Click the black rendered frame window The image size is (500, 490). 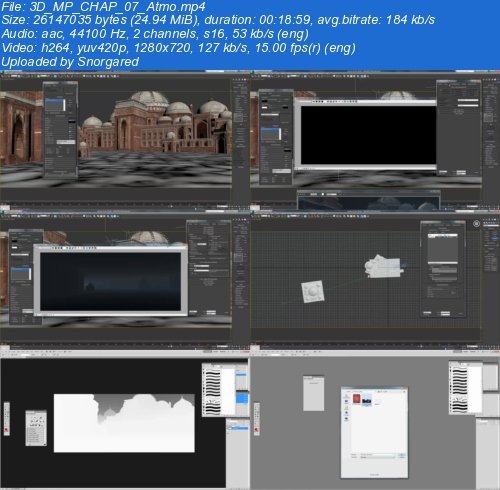click(x=368, y=135)
